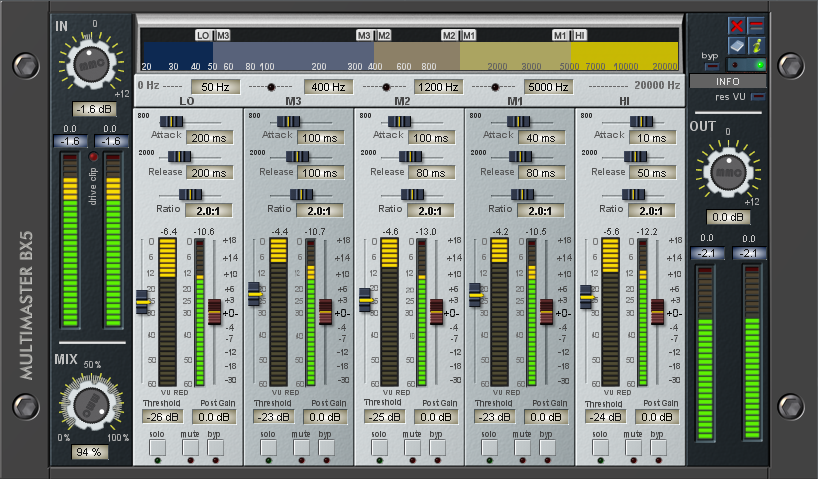
Task: Click the LO|M3 crossover marker in spectrum
Action: pos(213,35)
